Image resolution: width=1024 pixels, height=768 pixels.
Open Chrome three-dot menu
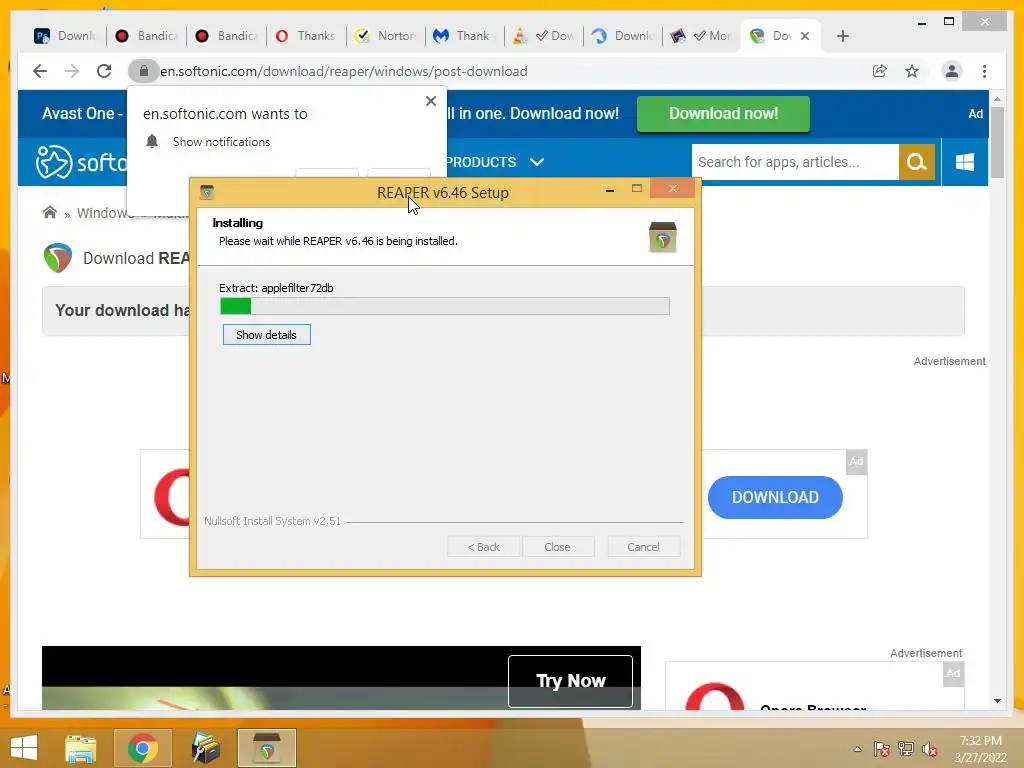(x=984, y=71)
